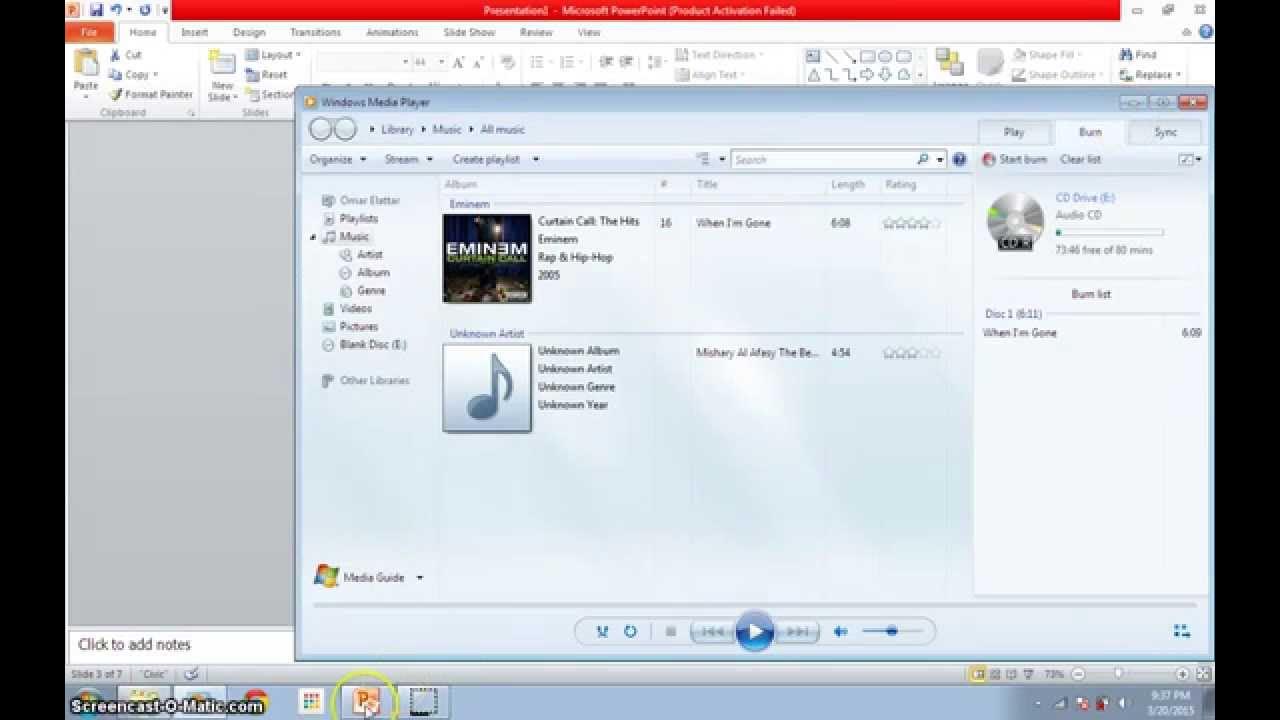Open PowerPoint Insert tab
The height and width of the screenshot is (720, 1280).
[x=195, y=32]
